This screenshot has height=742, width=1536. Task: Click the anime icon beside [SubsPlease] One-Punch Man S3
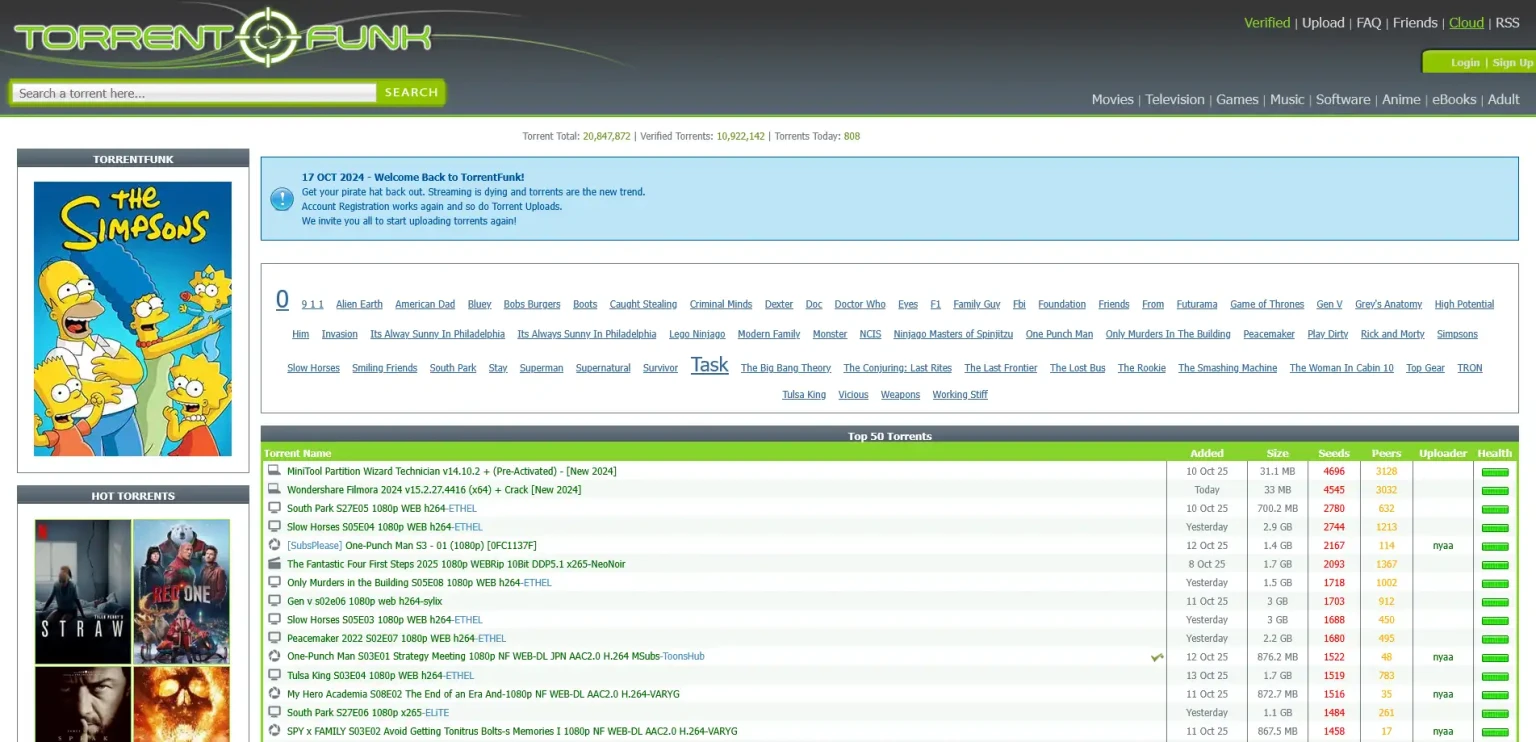274,545
